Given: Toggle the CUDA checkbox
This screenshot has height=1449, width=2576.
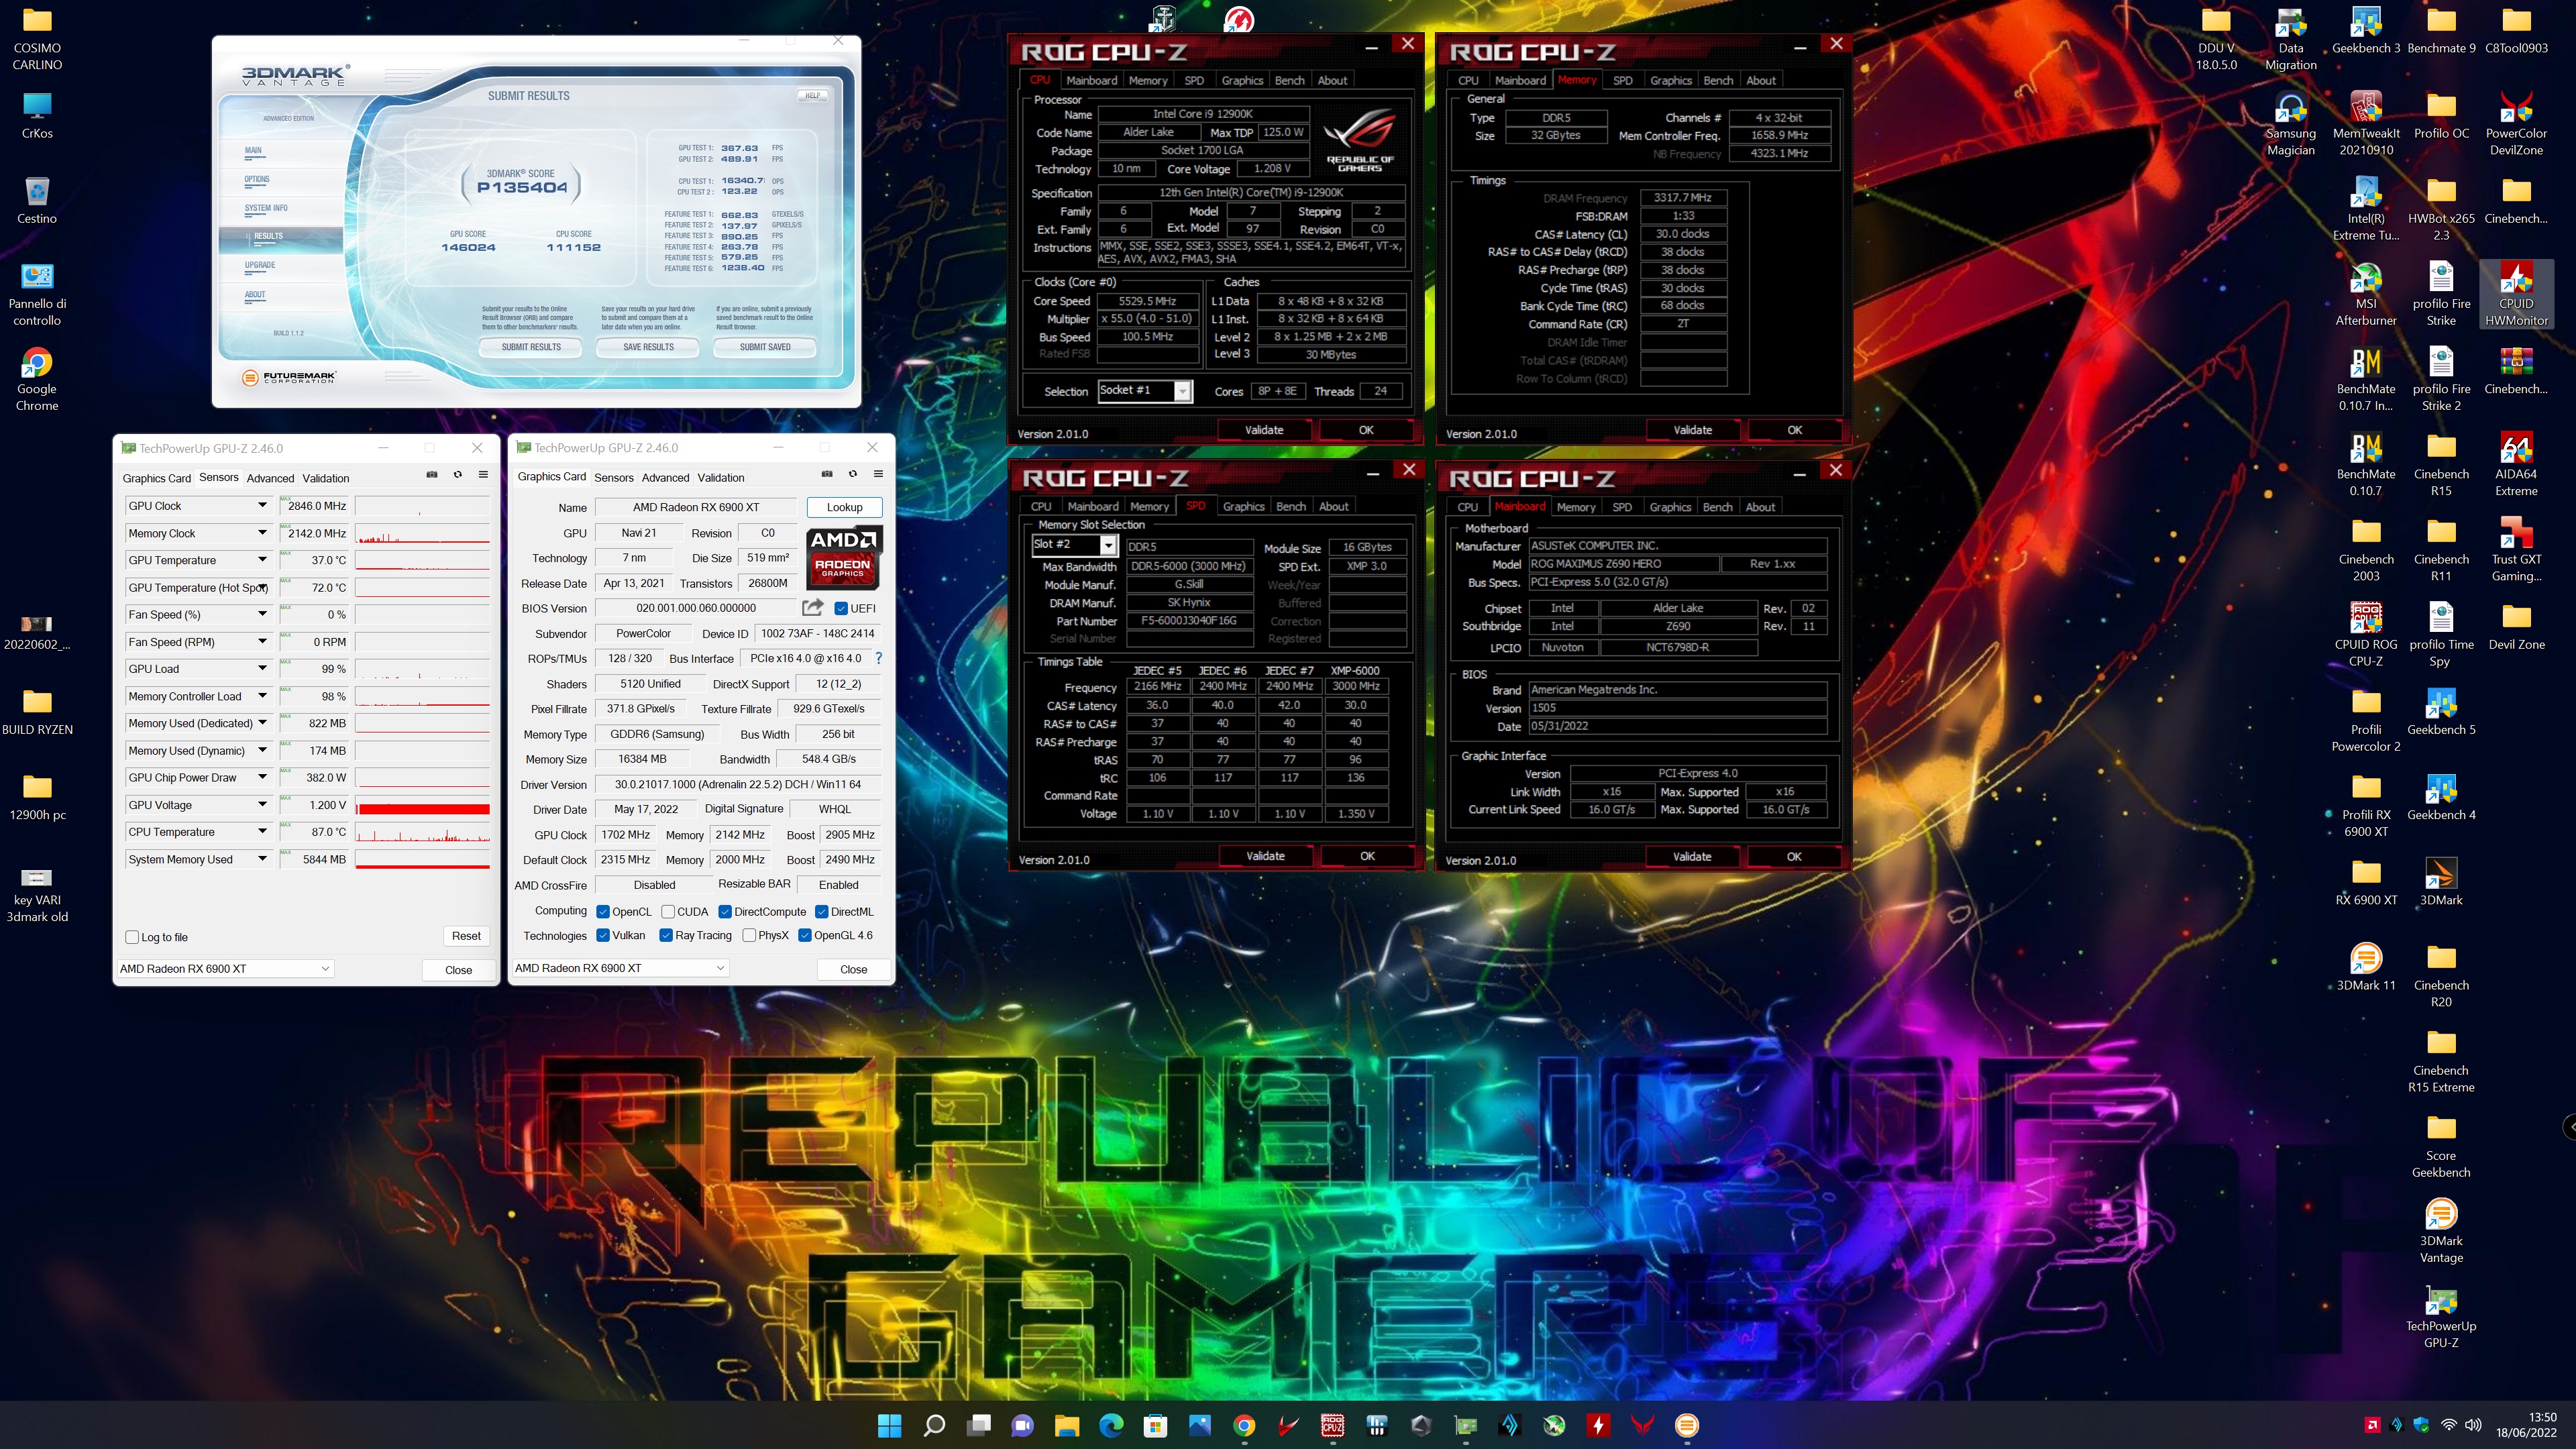Looking at the screenshot, I should point(668,912).
